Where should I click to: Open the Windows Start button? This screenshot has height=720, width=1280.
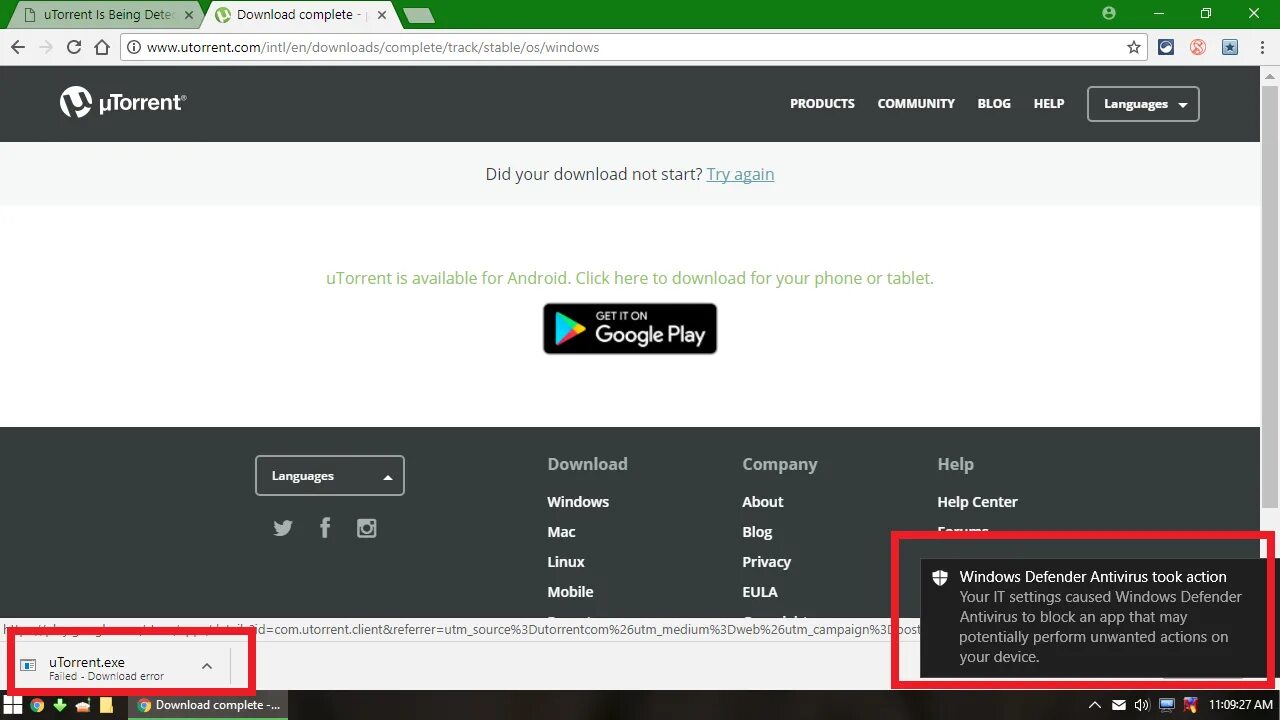pyautogui.click(x=13, y=705)
